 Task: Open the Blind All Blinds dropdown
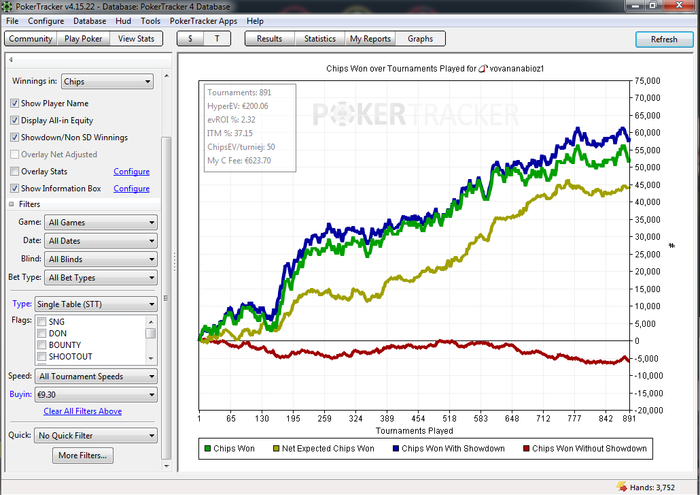click(x=101, y=259)
